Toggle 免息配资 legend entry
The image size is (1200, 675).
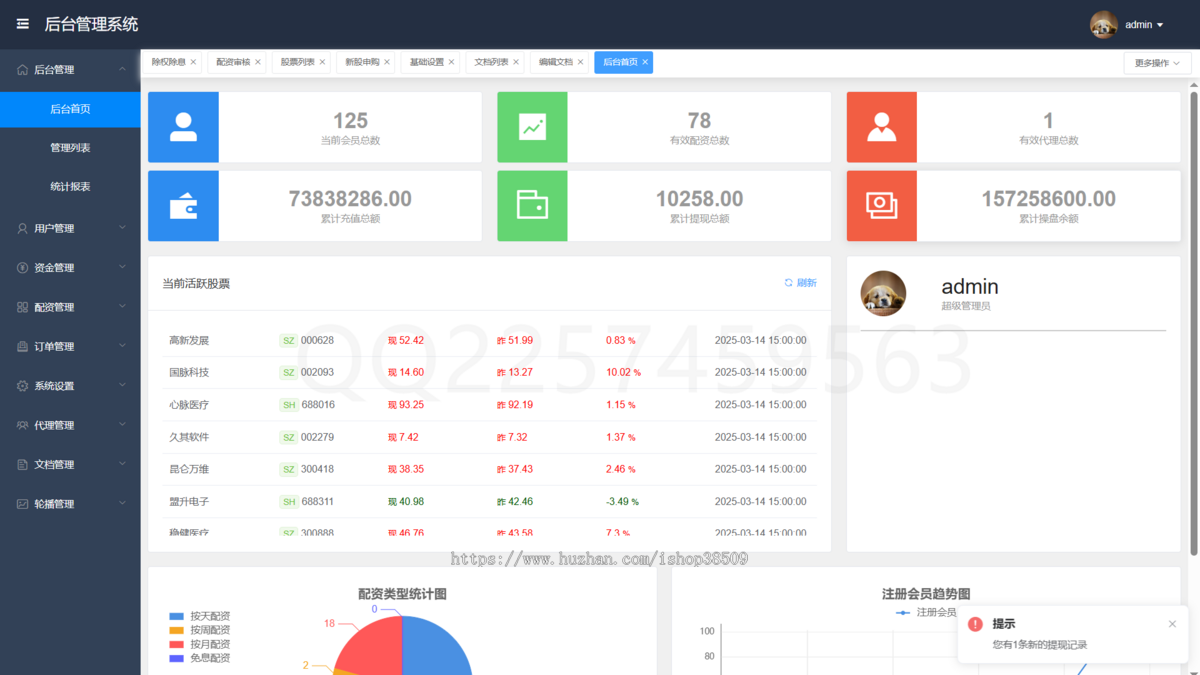pos(200,658)
